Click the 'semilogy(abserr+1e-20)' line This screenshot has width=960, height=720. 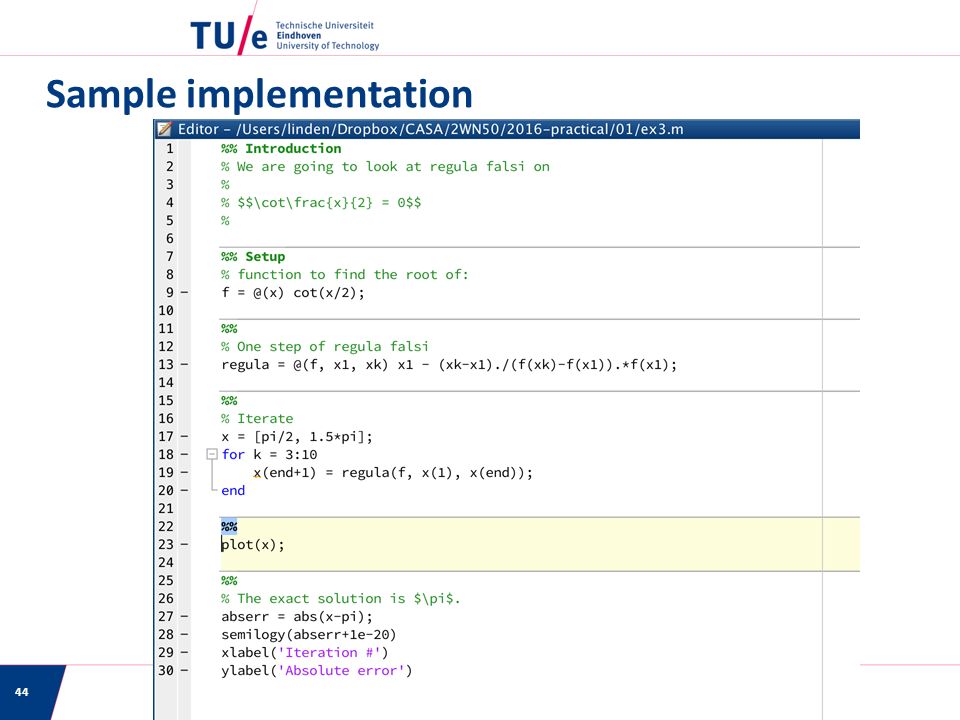tap(309, 634)
